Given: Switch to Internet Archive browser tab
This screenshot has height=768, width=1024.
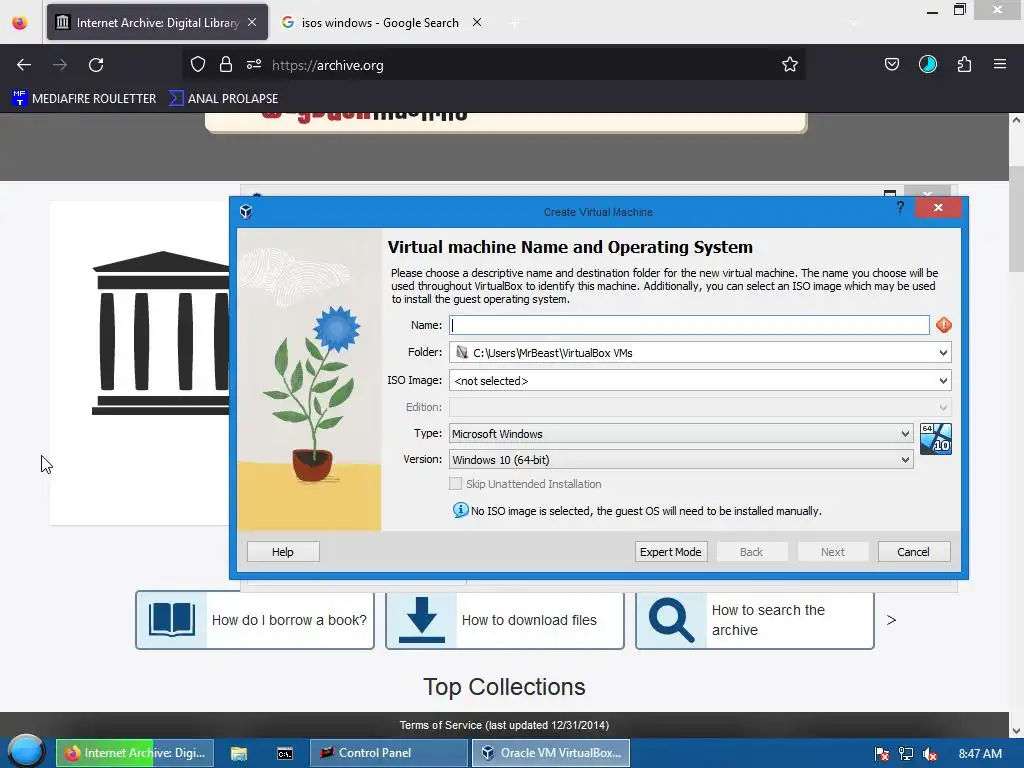Looking at the screenshot, I should [157, 22].
